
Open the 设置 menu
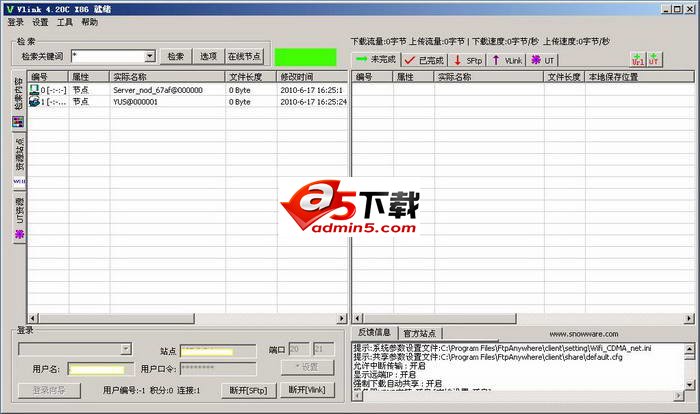tap(40, 22)
